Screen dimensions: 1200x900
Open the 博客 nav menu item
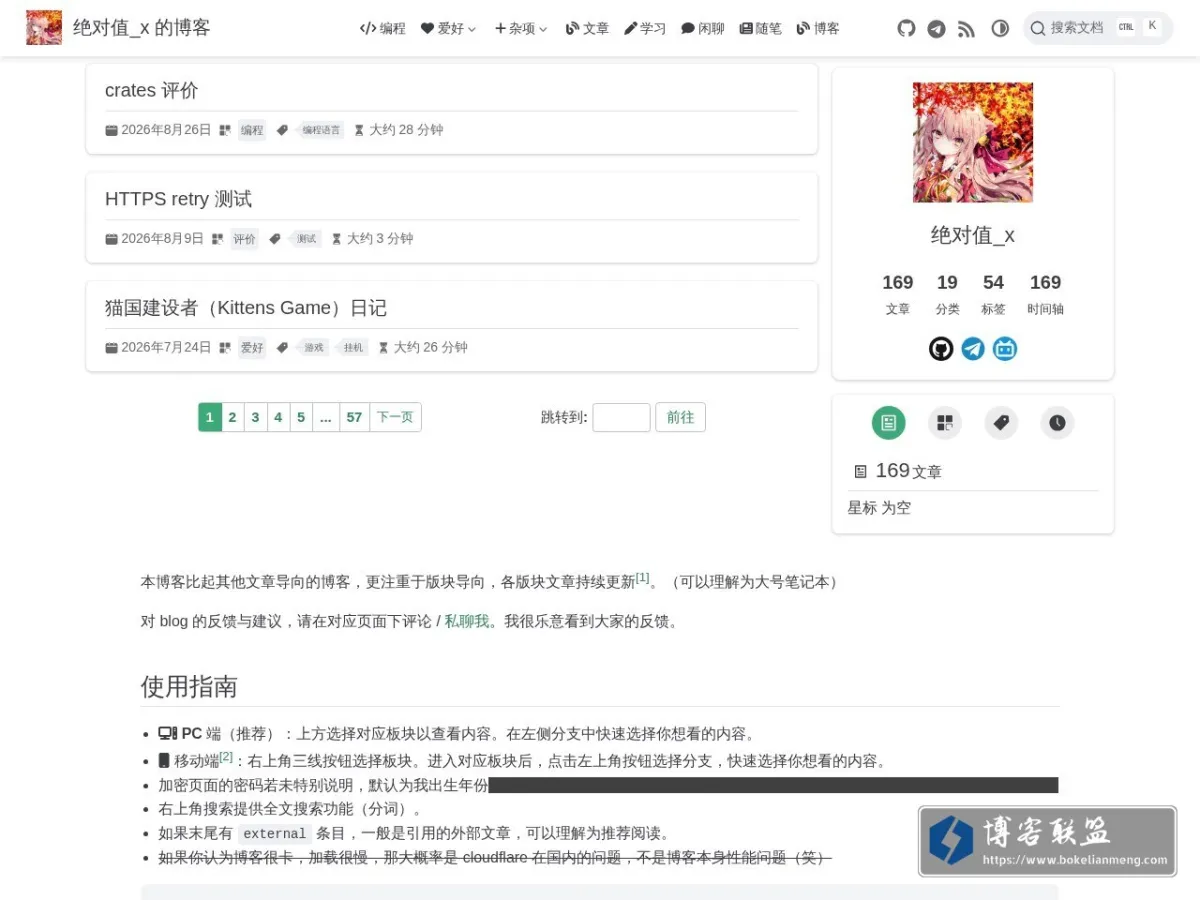tap(818, 28)
